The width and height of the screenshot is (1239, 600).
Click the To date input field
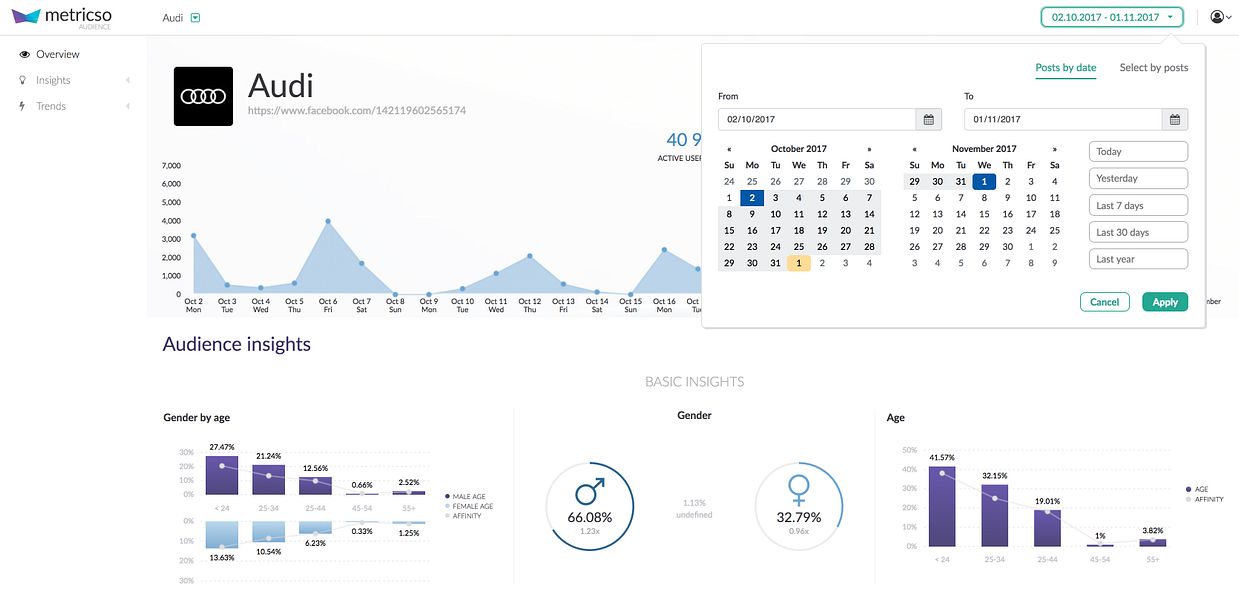tap(1063, 119)
